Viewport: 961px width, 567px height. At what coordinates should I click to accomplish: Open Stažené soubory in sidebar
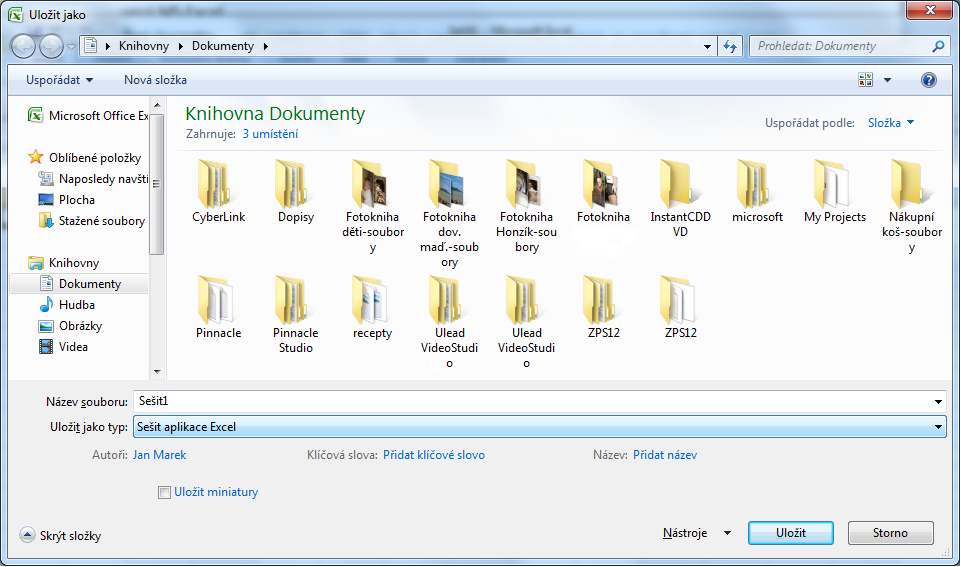click(x=91, y=221)
